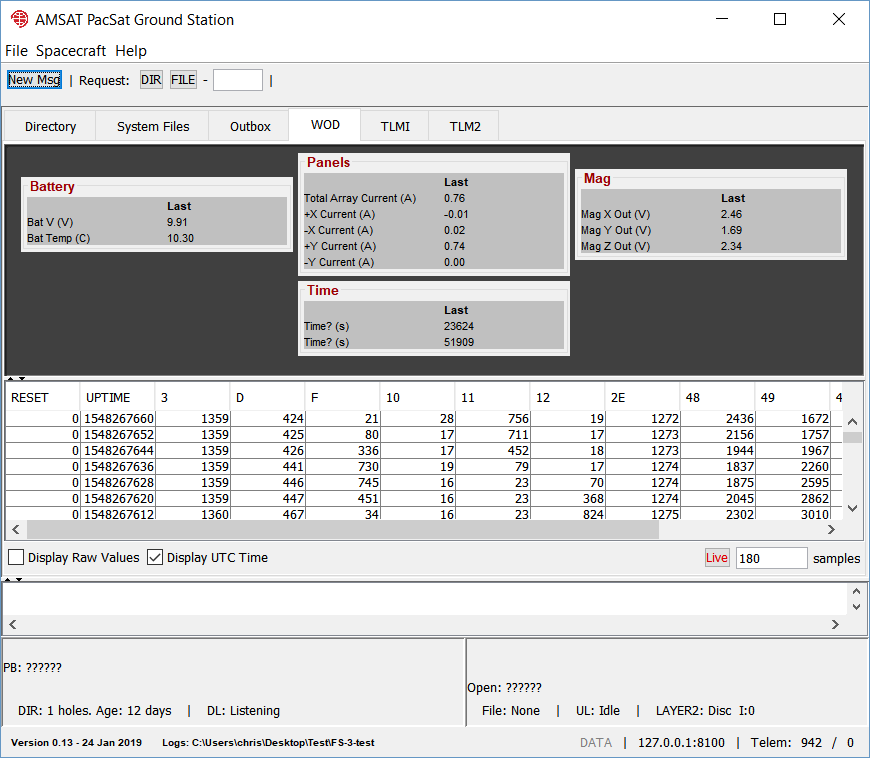Screen dimensions: 870x758
Task: Switch to the Directory tab
Action: tap(50, 127)
